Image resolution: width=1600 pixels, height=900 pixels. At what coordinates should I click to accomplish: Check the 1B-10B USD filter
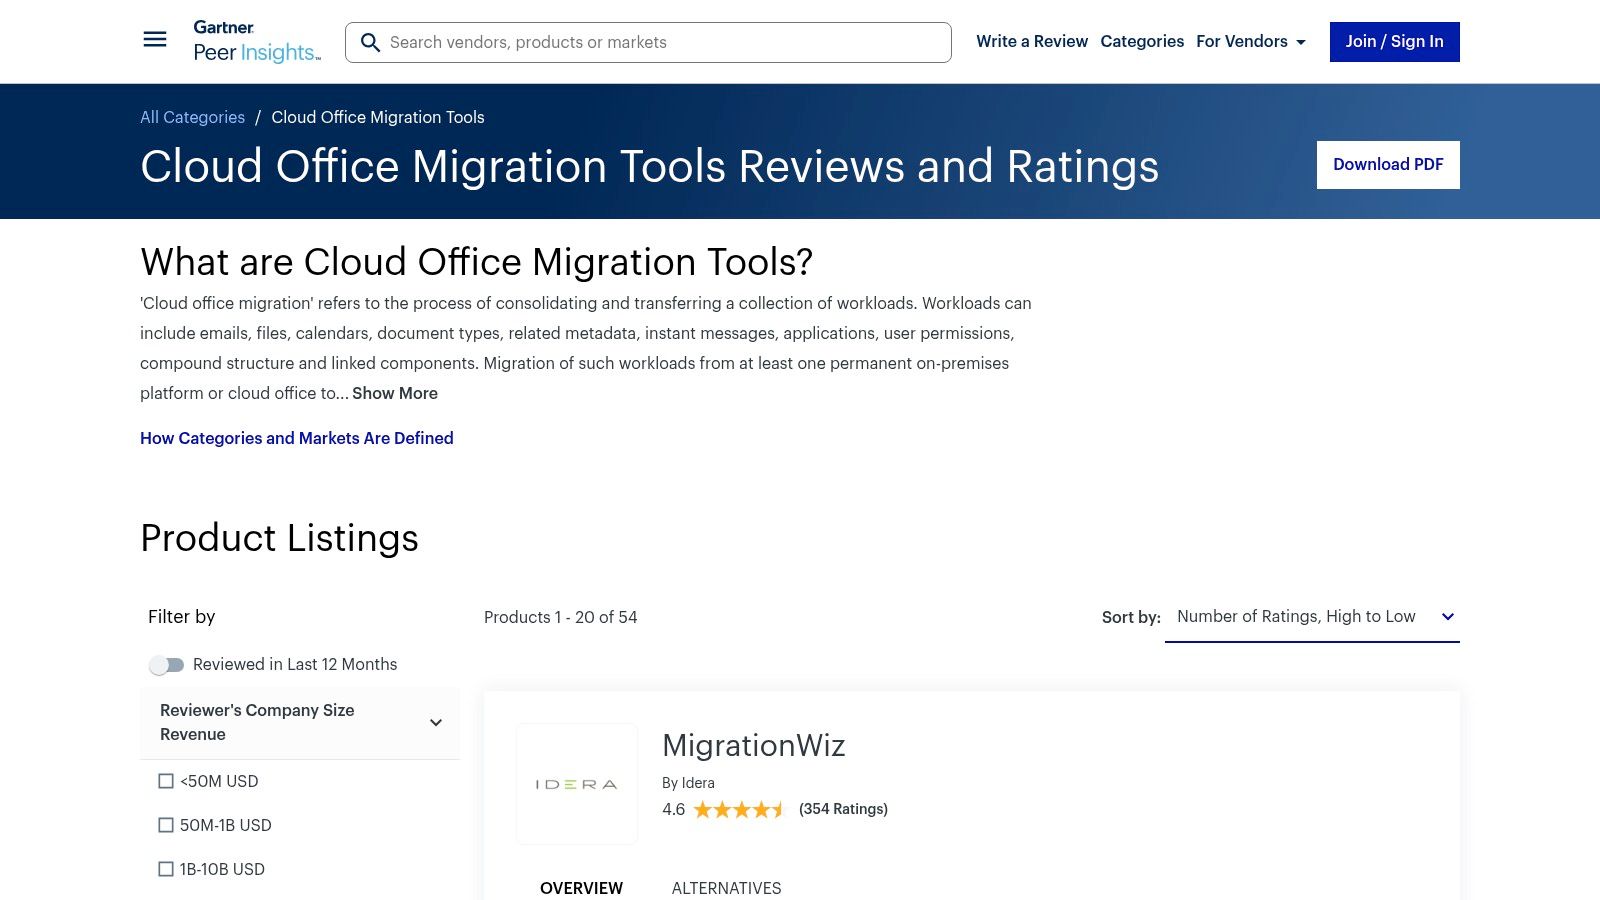(x=166, y=869)
